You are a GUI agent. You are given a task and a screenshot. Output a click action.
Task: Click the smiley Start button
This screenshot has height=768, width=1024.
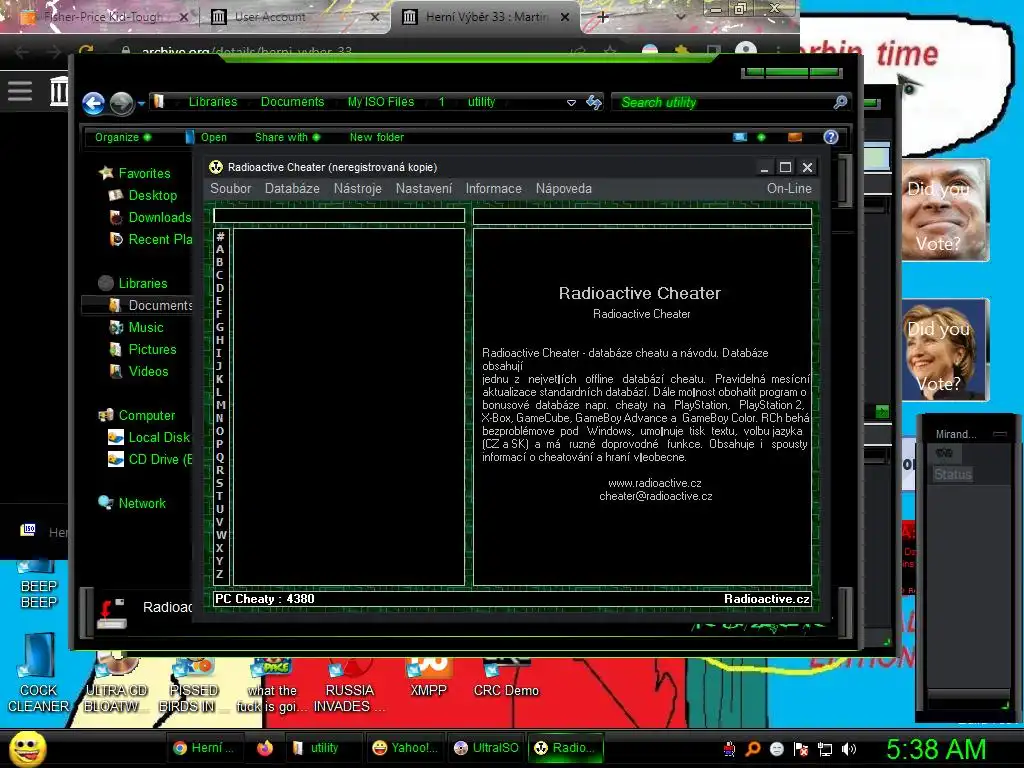tap(28, 748)
